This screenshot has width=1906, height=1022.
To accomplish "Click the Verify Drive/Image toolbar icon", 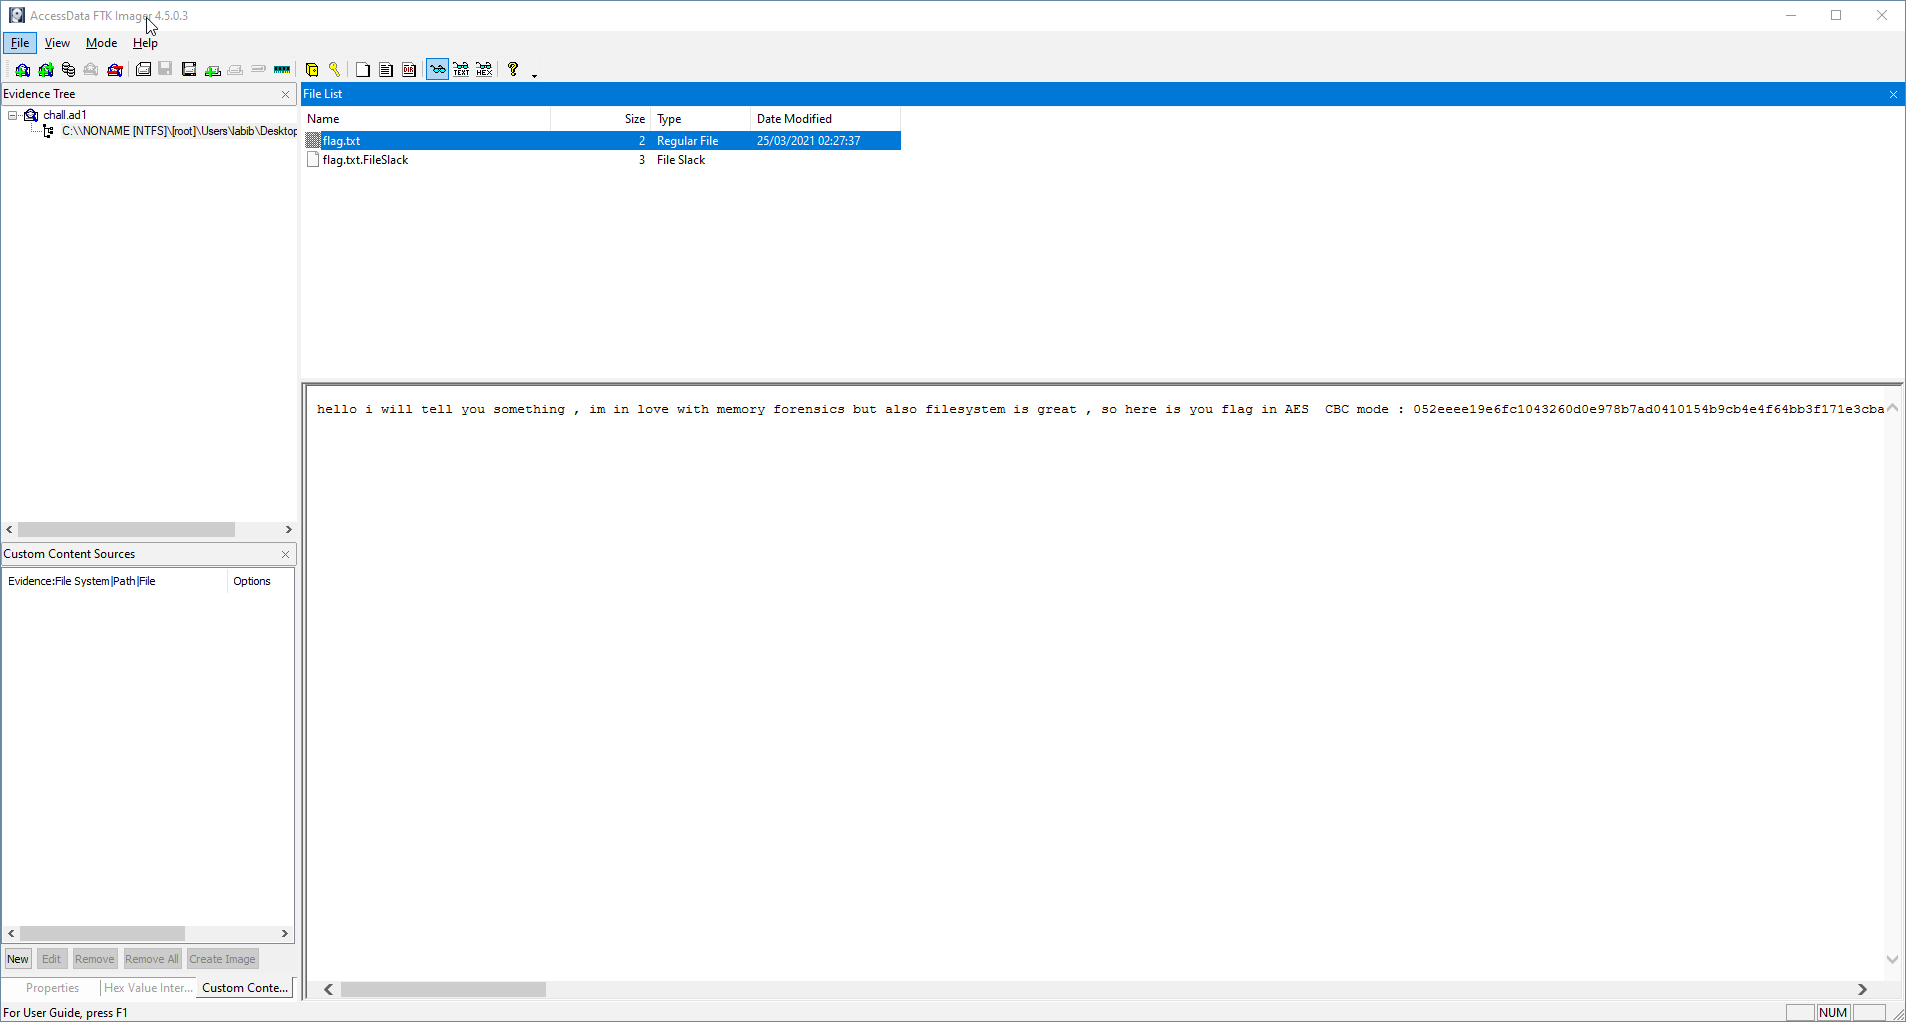I will coord(259,70).
